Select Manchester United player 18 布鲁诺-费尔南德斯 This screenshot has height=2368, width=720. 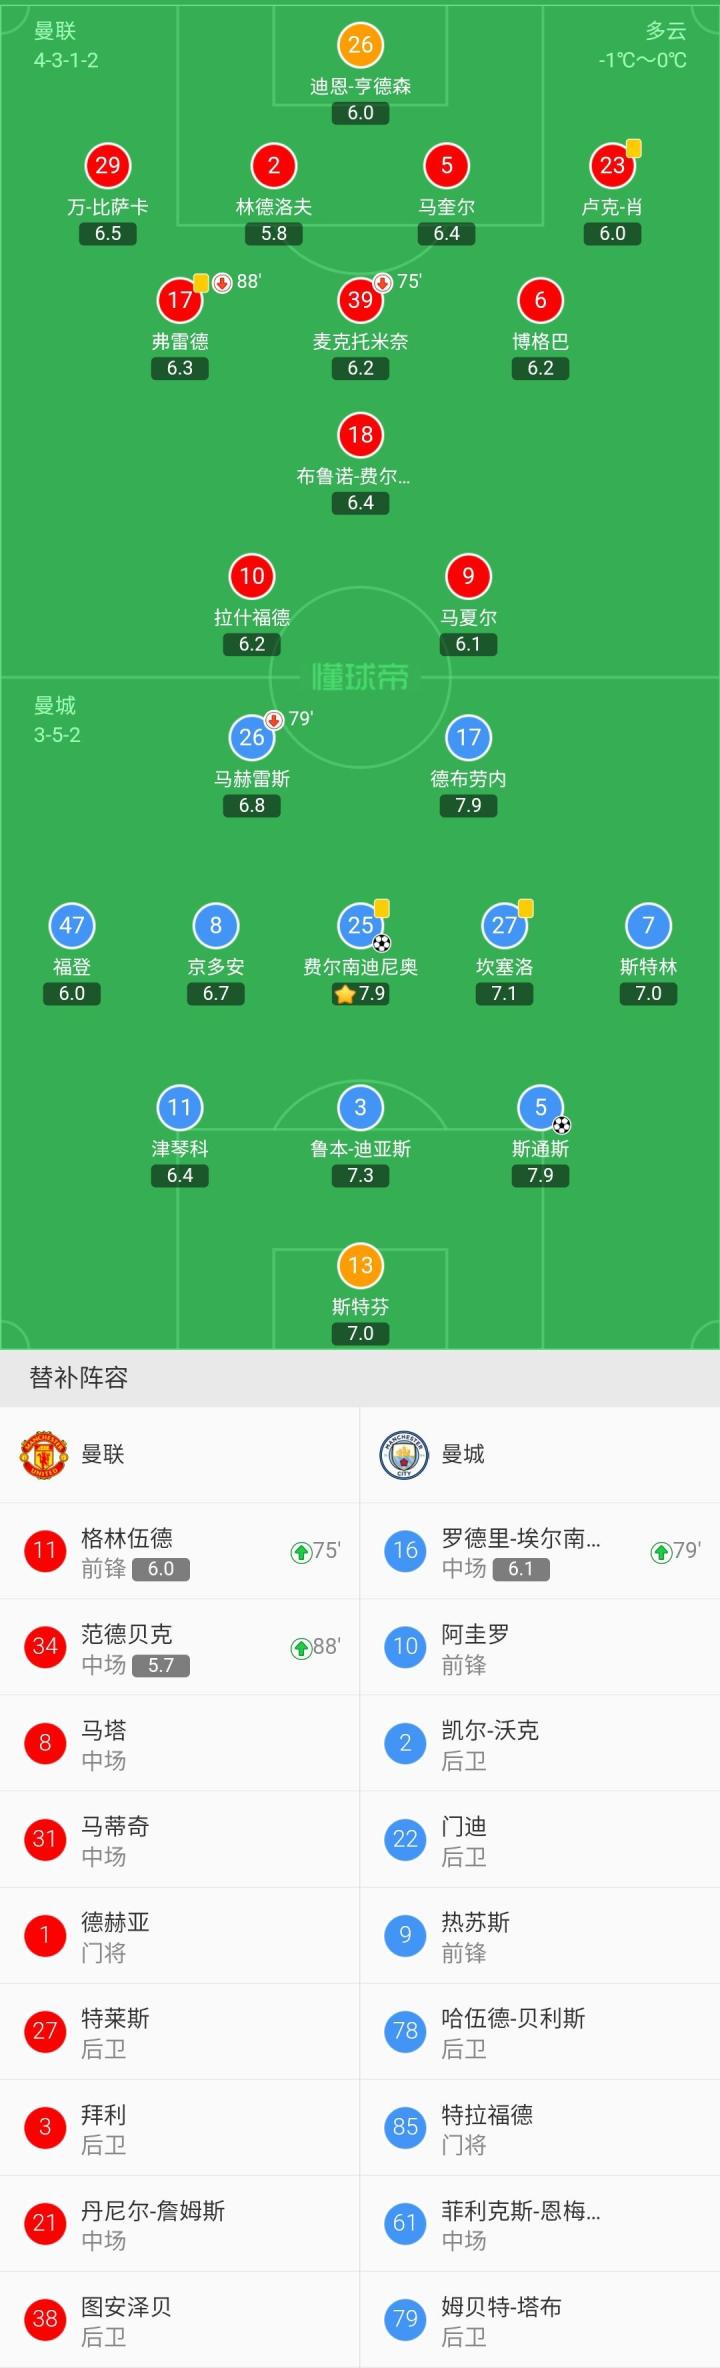(360, 435)
